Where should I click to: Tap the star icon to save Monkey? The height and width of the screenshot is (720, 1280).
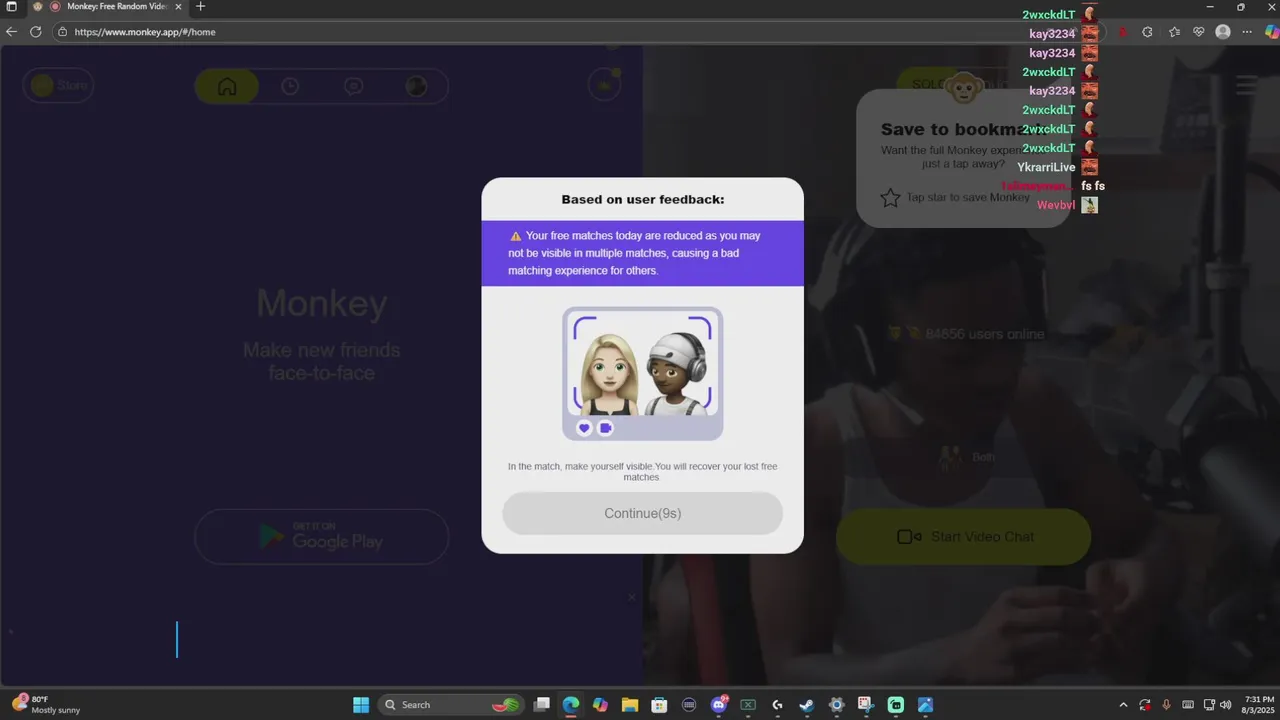(890, 198)
